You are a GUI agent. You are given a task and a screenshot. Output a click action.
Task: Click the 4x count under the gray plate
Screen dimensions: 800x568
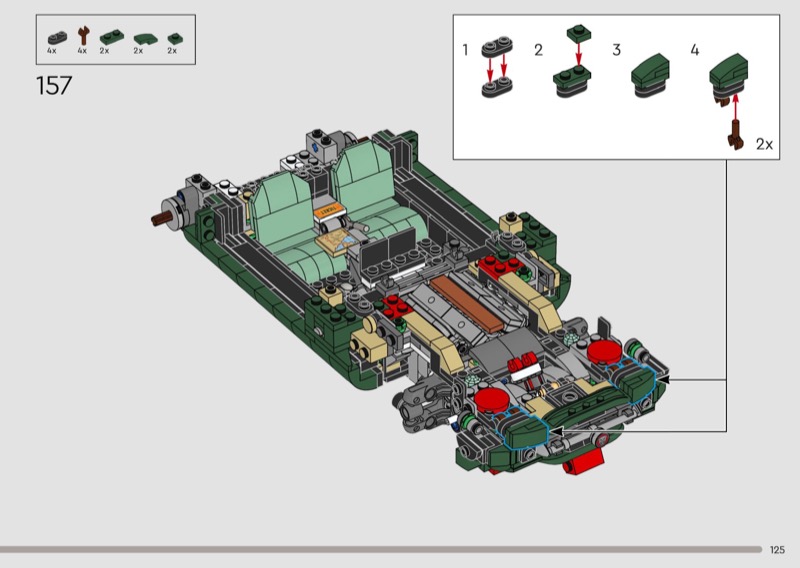pos(52,51)
